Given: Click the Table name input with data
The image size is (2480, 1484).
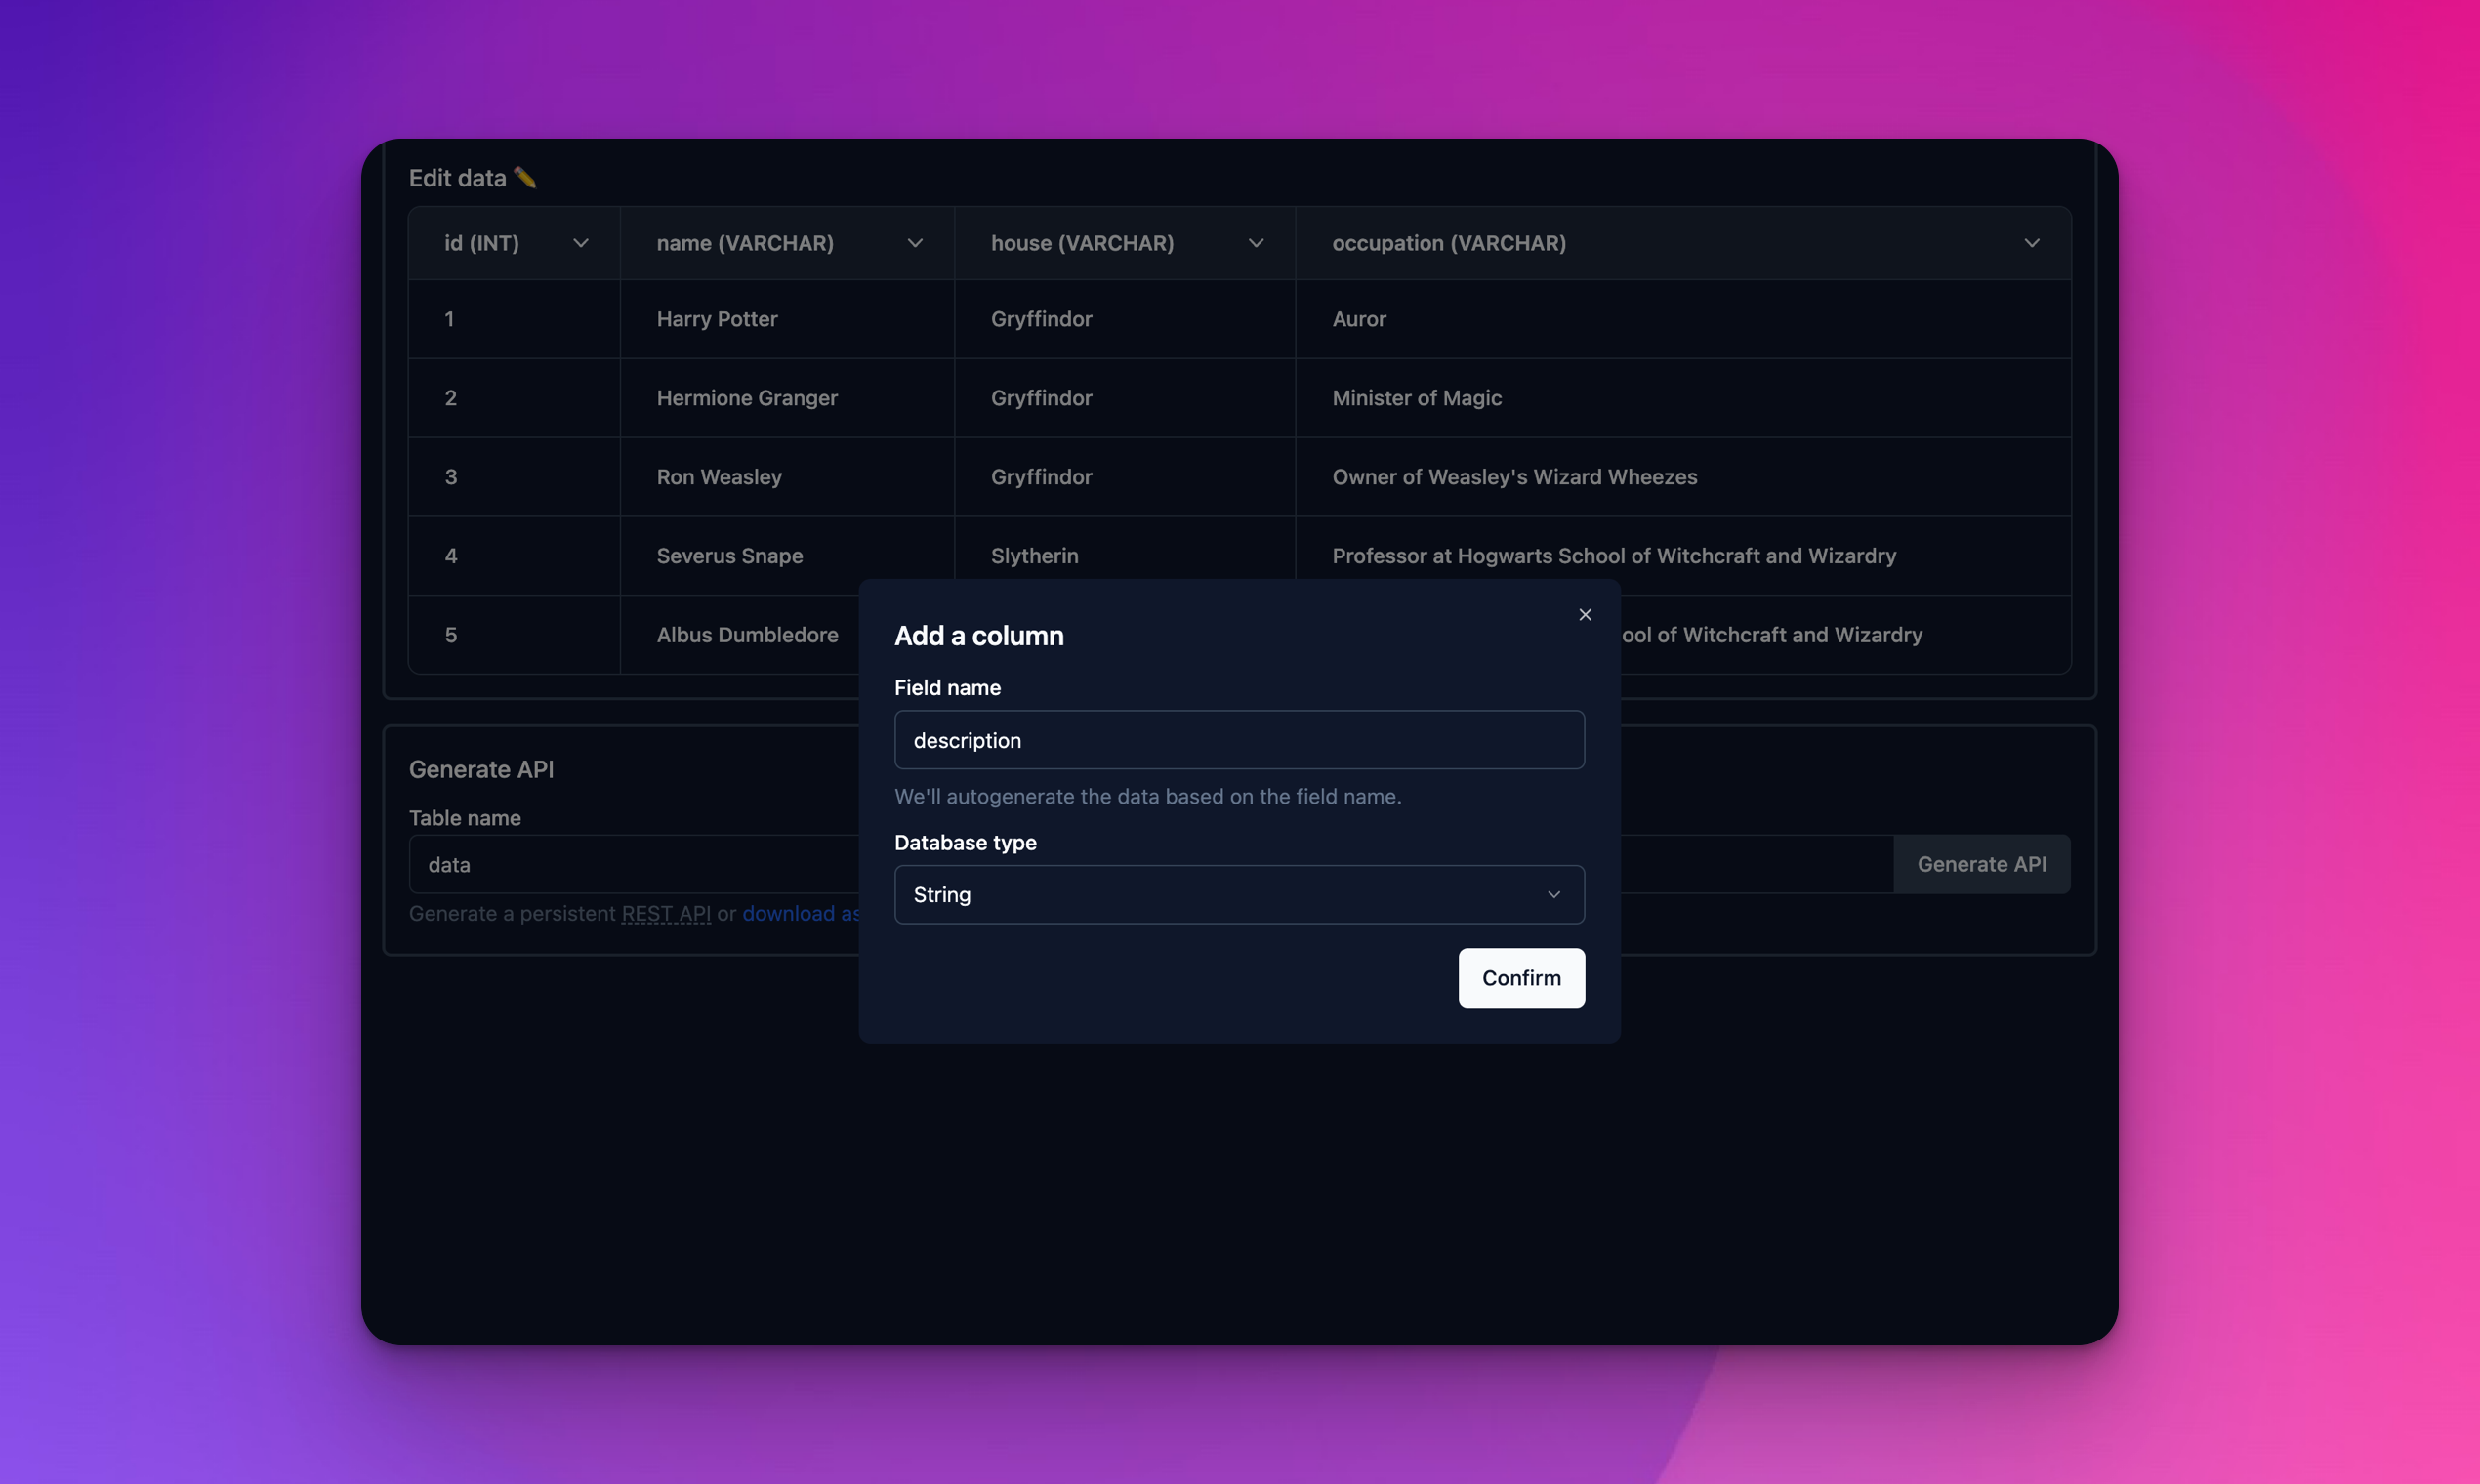Looking at the screenshot, I should (x=634, y=865).
